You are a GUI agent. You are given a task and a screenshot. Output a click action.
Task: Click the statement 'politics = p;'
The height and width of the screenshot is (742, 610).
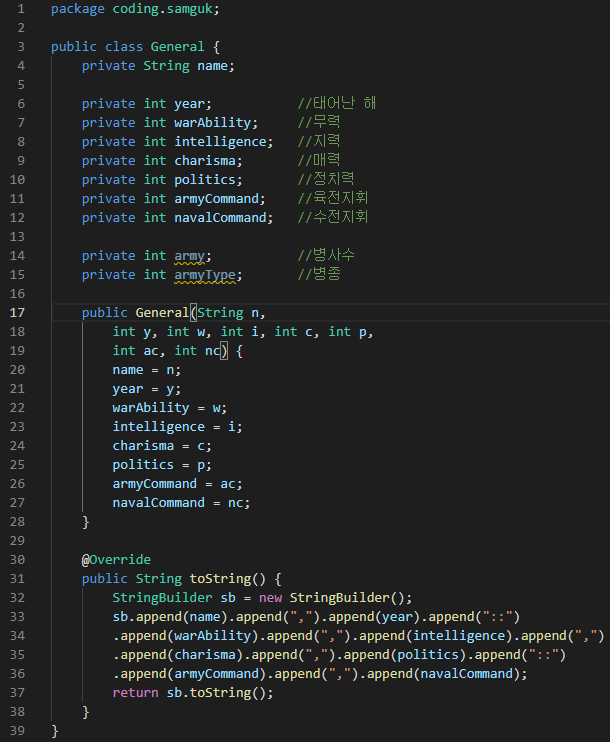point(162,465)
